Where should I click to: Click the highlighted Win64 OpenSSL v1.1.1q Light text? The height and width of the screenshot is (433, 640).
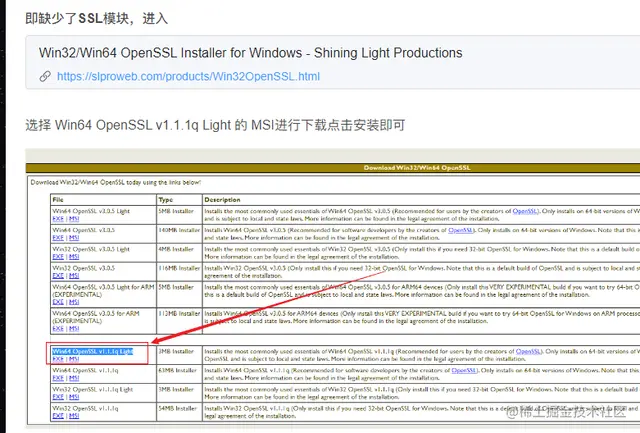pyautogui.click(x=93, y=351)
